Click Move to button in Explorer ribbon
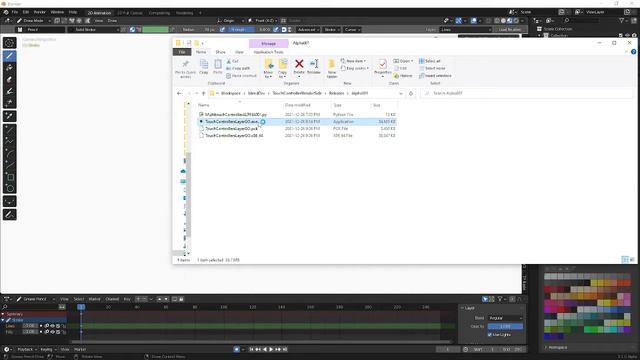 point(268,68)
